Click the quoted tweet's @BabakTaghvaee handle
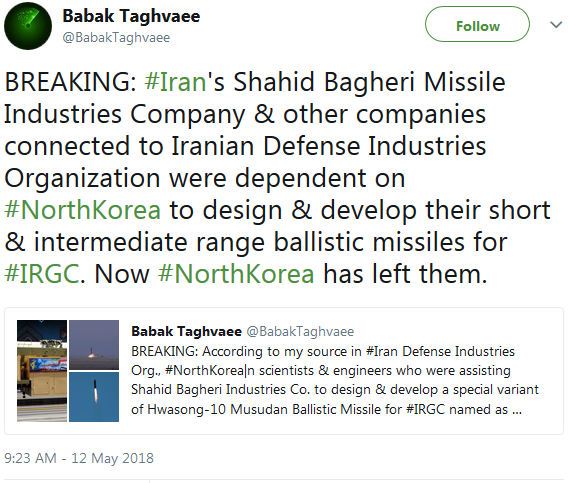This screenshot has height=483, width=569. coord(300,331)
